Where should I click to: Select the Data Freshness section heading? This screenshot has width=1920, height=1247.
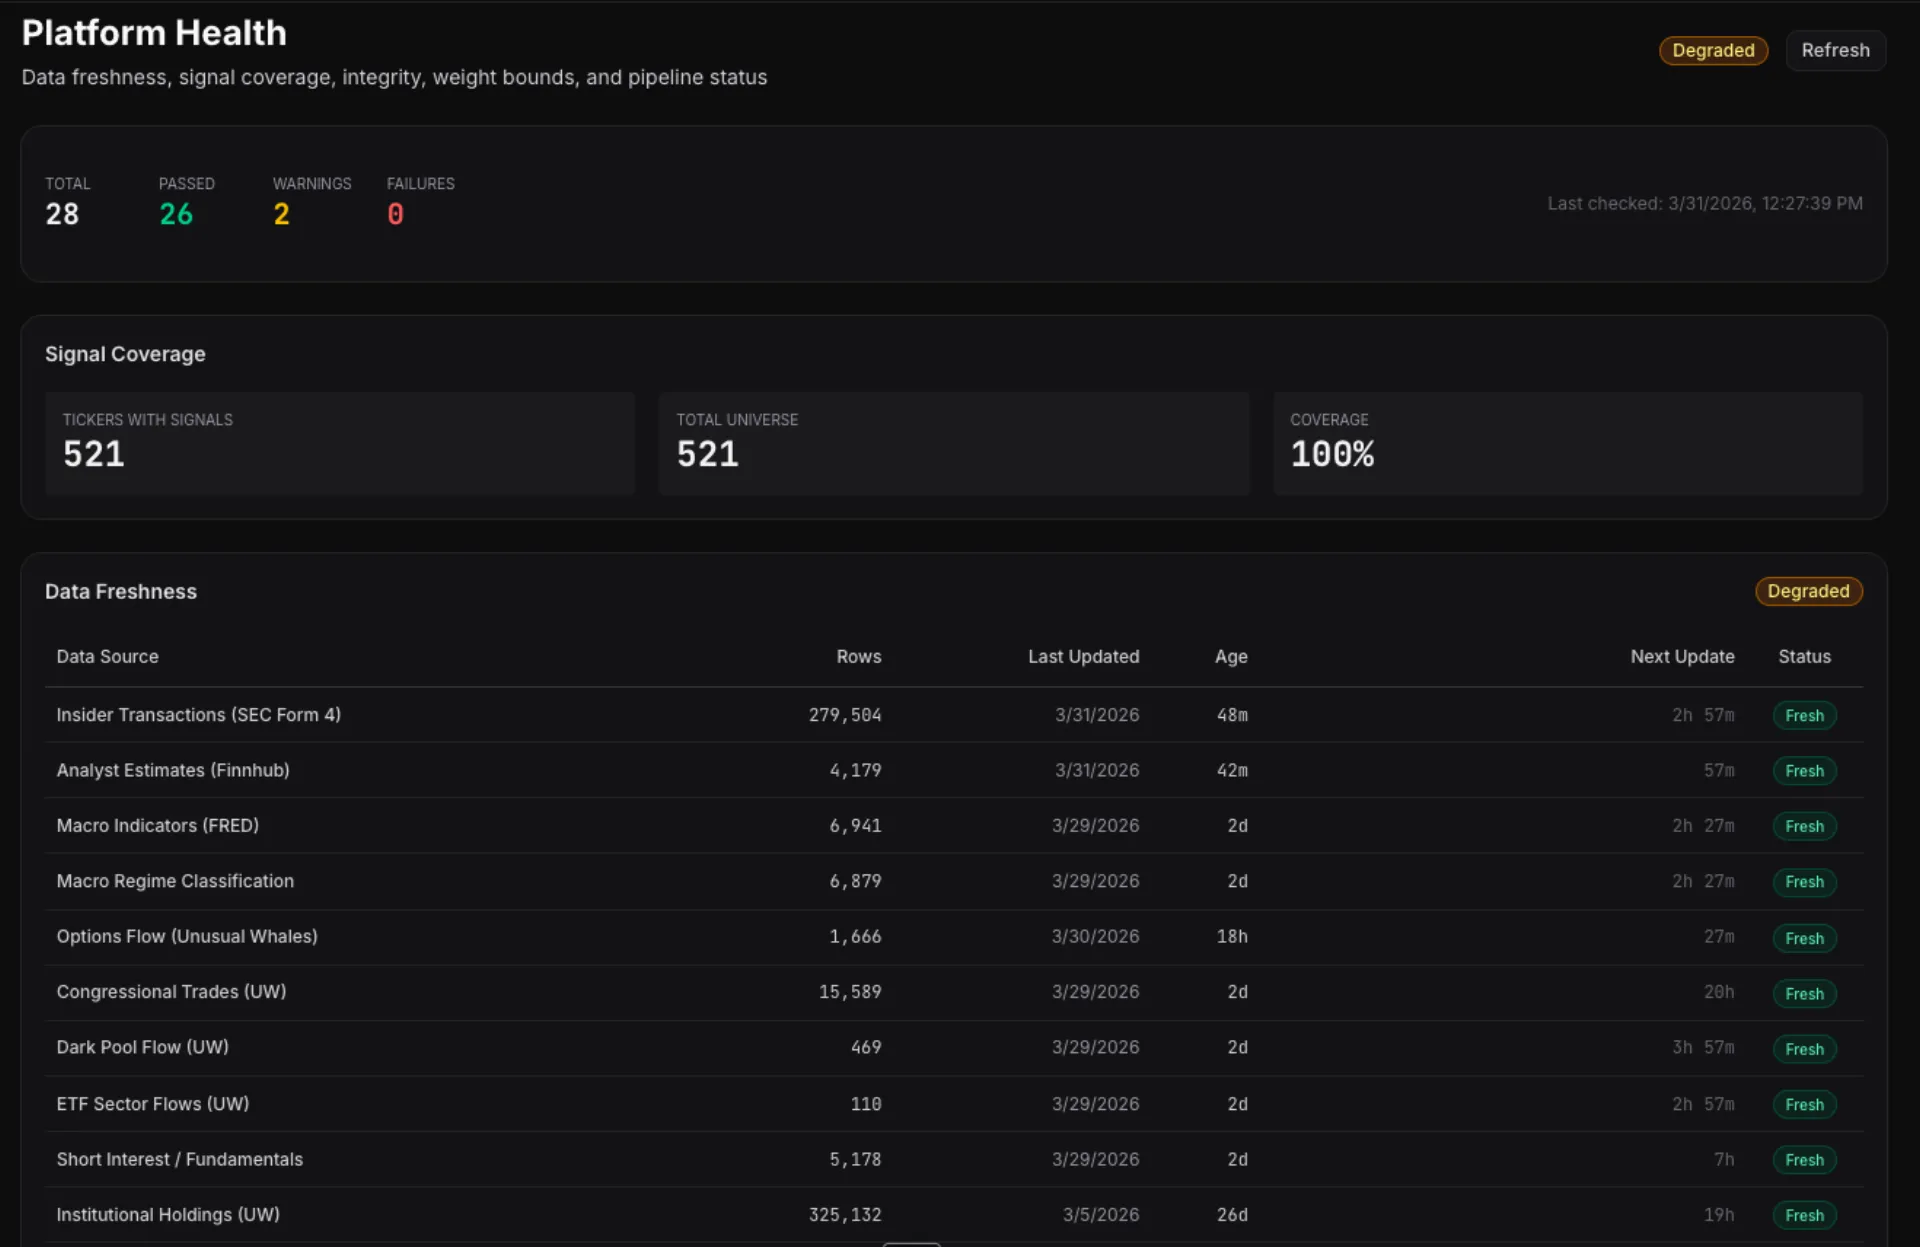coord(121,591)
